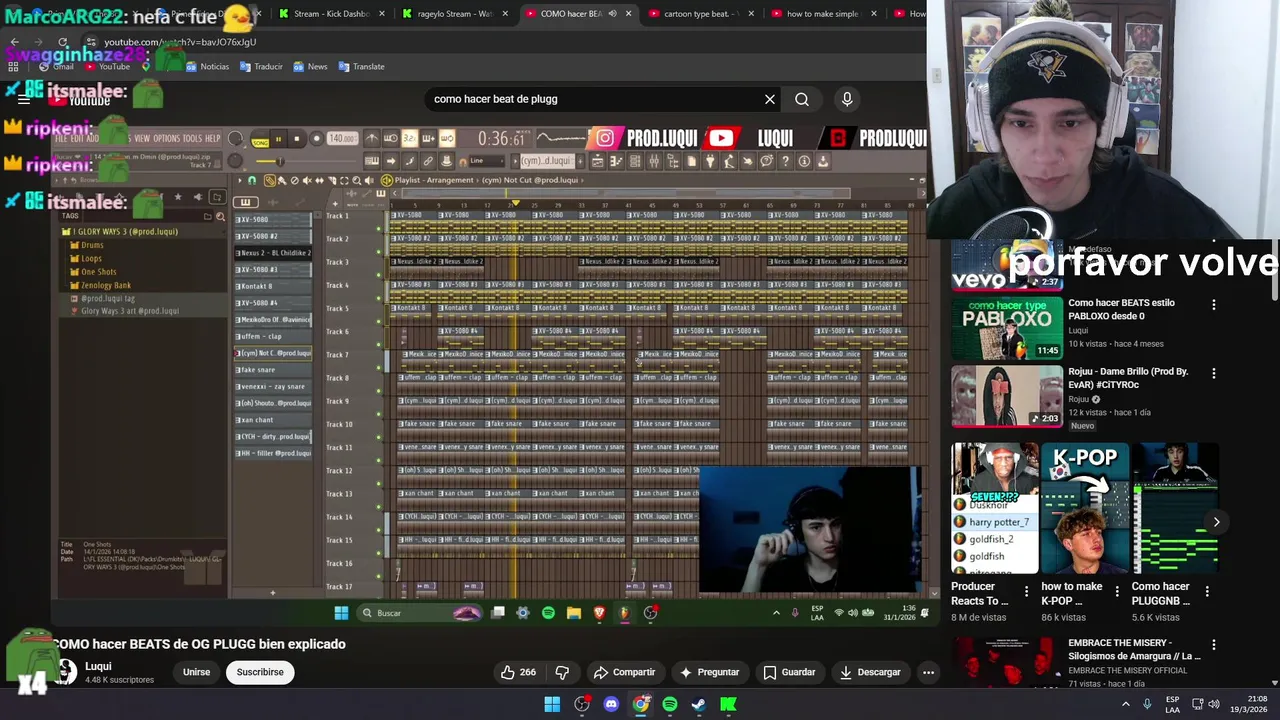Dislike the video with thumbs down
Image resolution: width=1280 pixels, height=720 pixels.
[562, 672]
